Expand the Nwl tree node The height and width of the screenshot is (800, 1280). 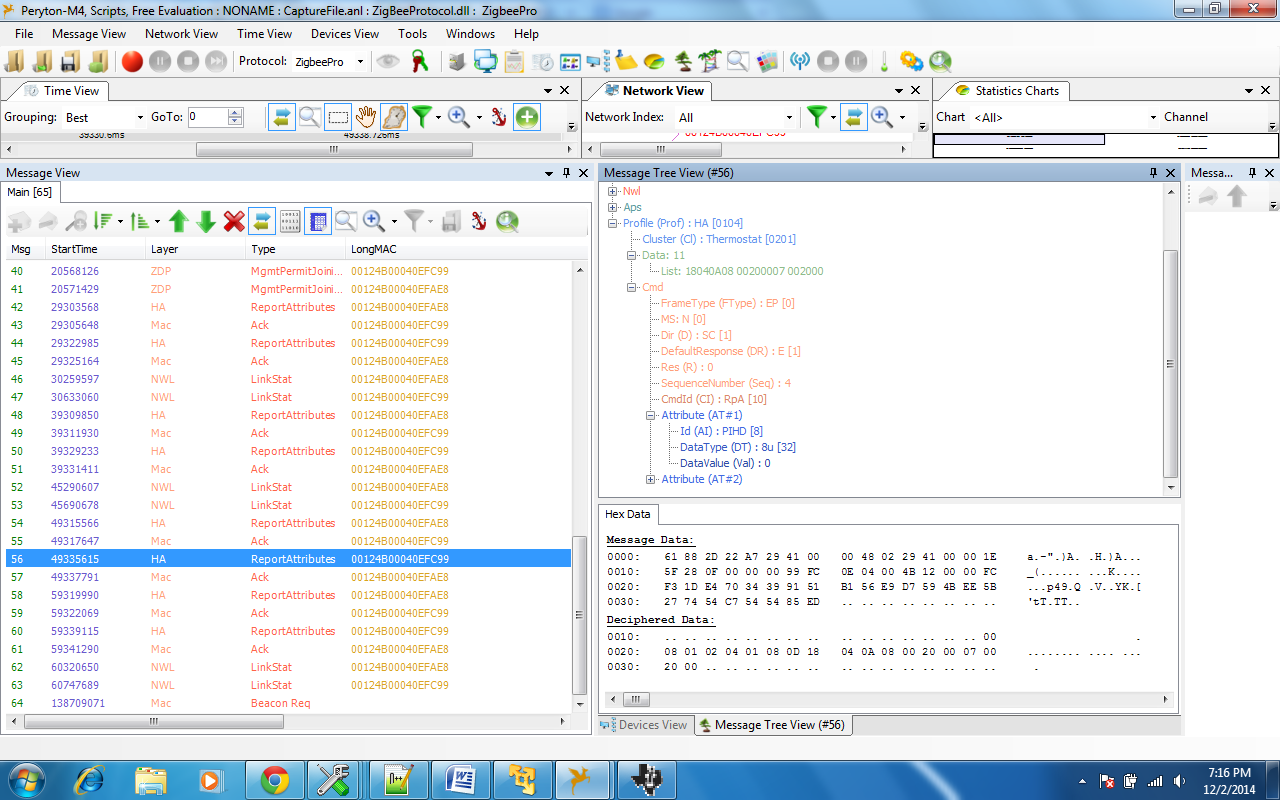coord(613,191)
